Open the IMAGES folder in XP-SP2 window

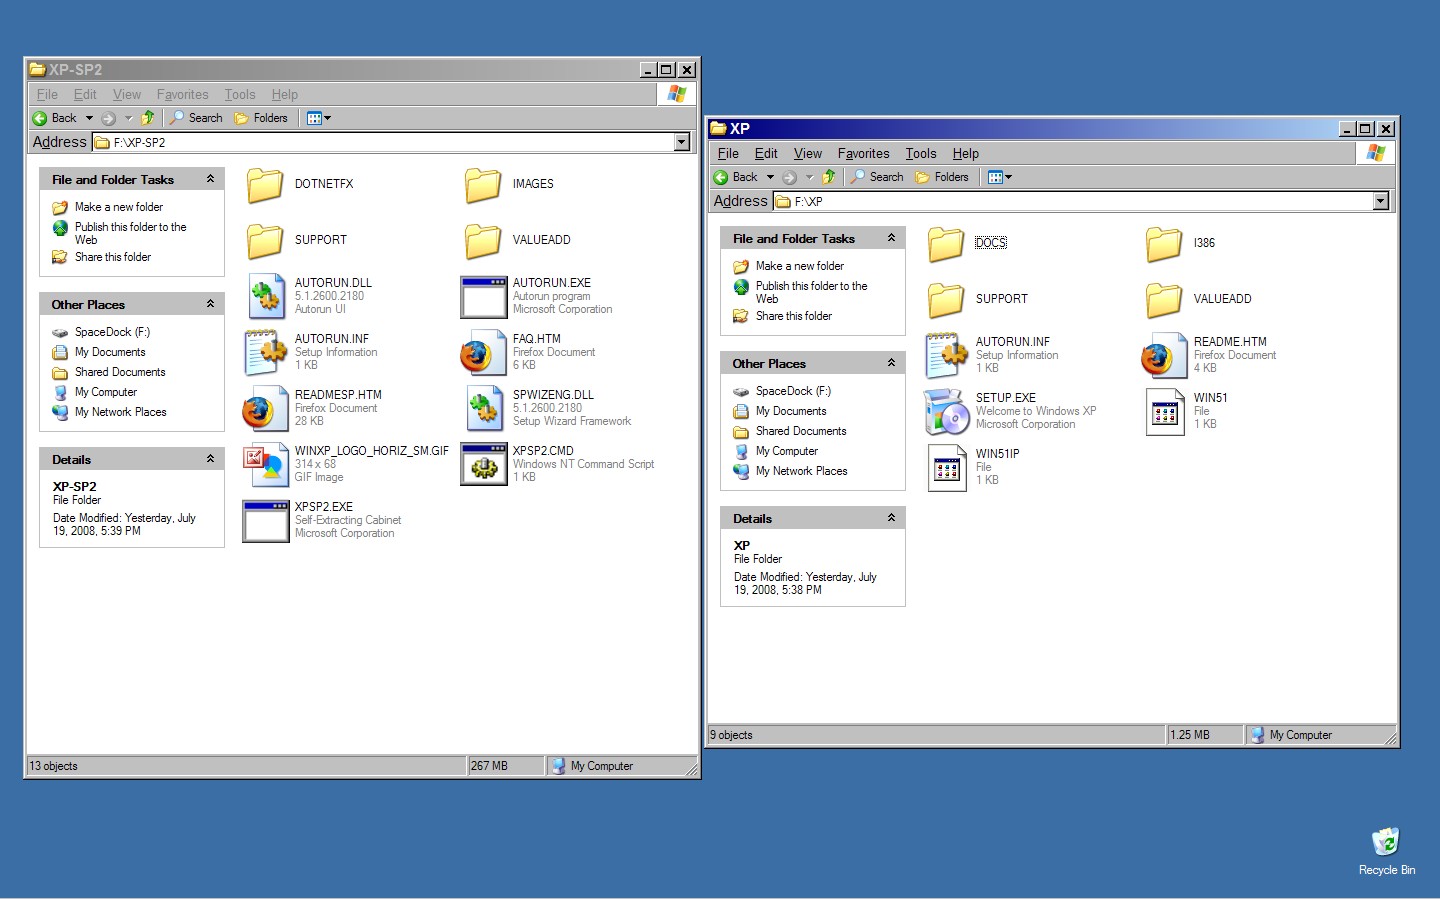coord(483,185)
